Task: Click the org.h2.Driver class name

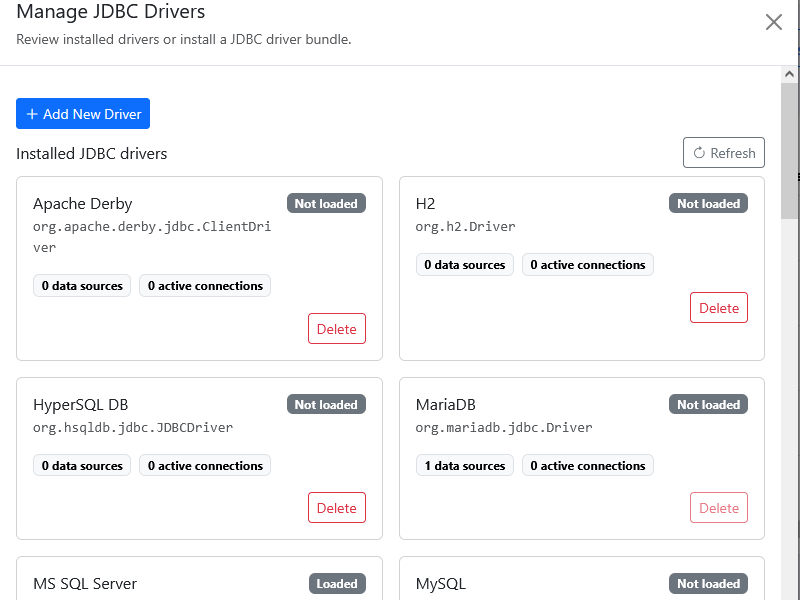Action: click(465, 227)
